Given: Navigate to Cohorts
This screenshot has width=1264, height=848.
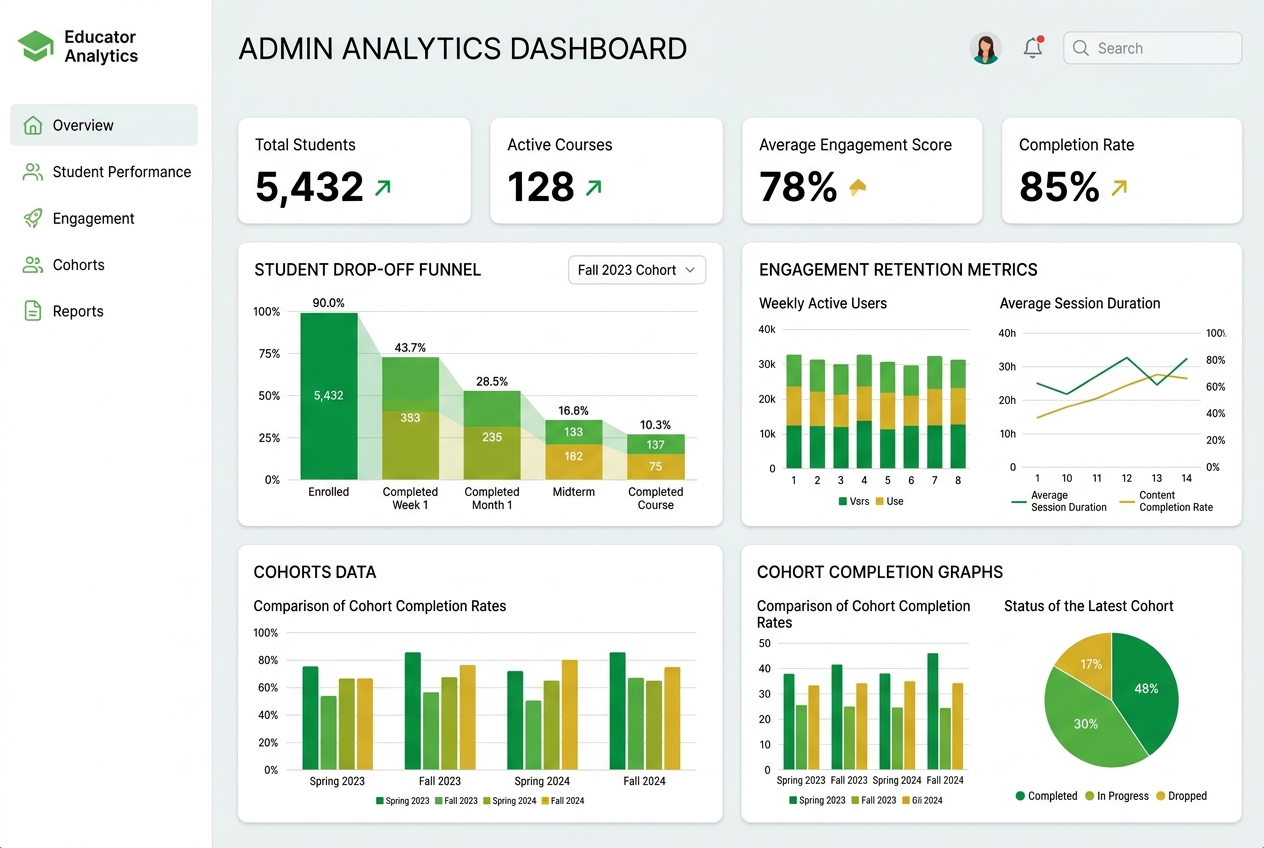Looking at the screenshot, I should tap(104, 265).
